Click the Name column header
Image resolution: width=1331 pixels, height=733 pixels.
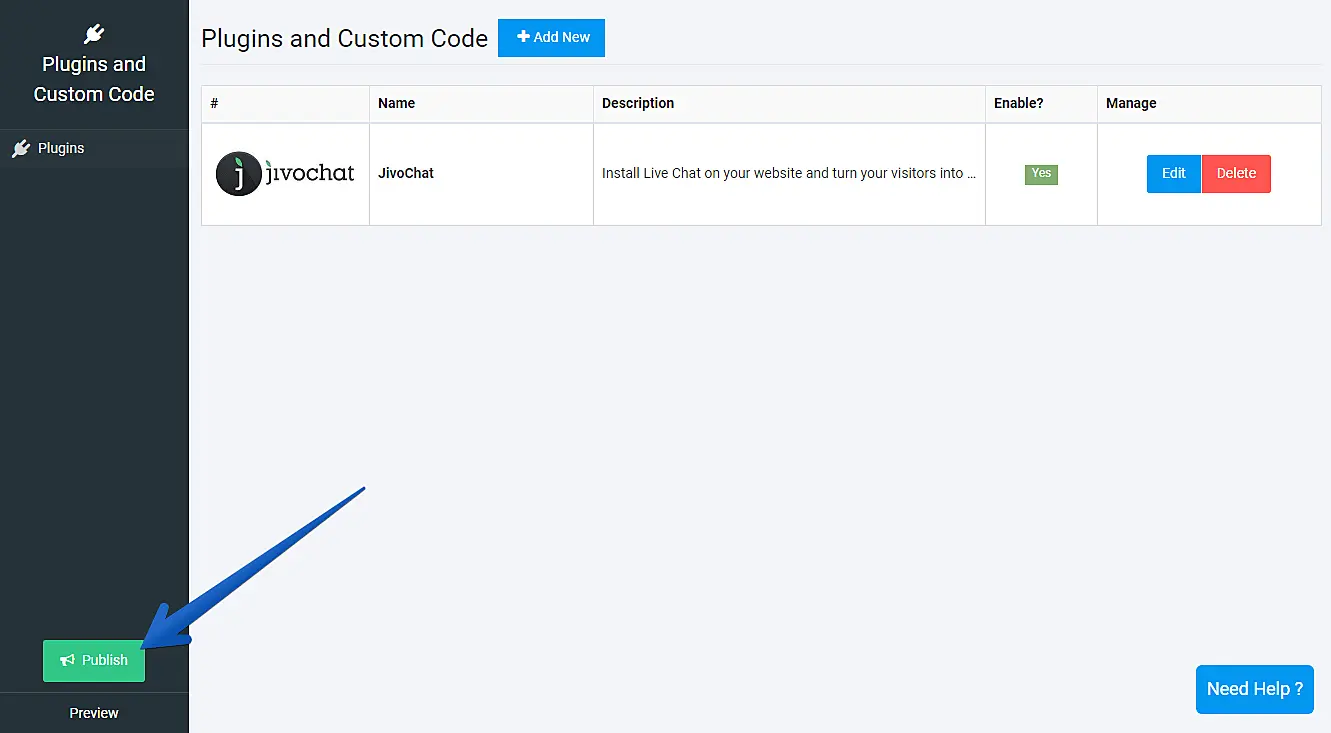(396, 103)
